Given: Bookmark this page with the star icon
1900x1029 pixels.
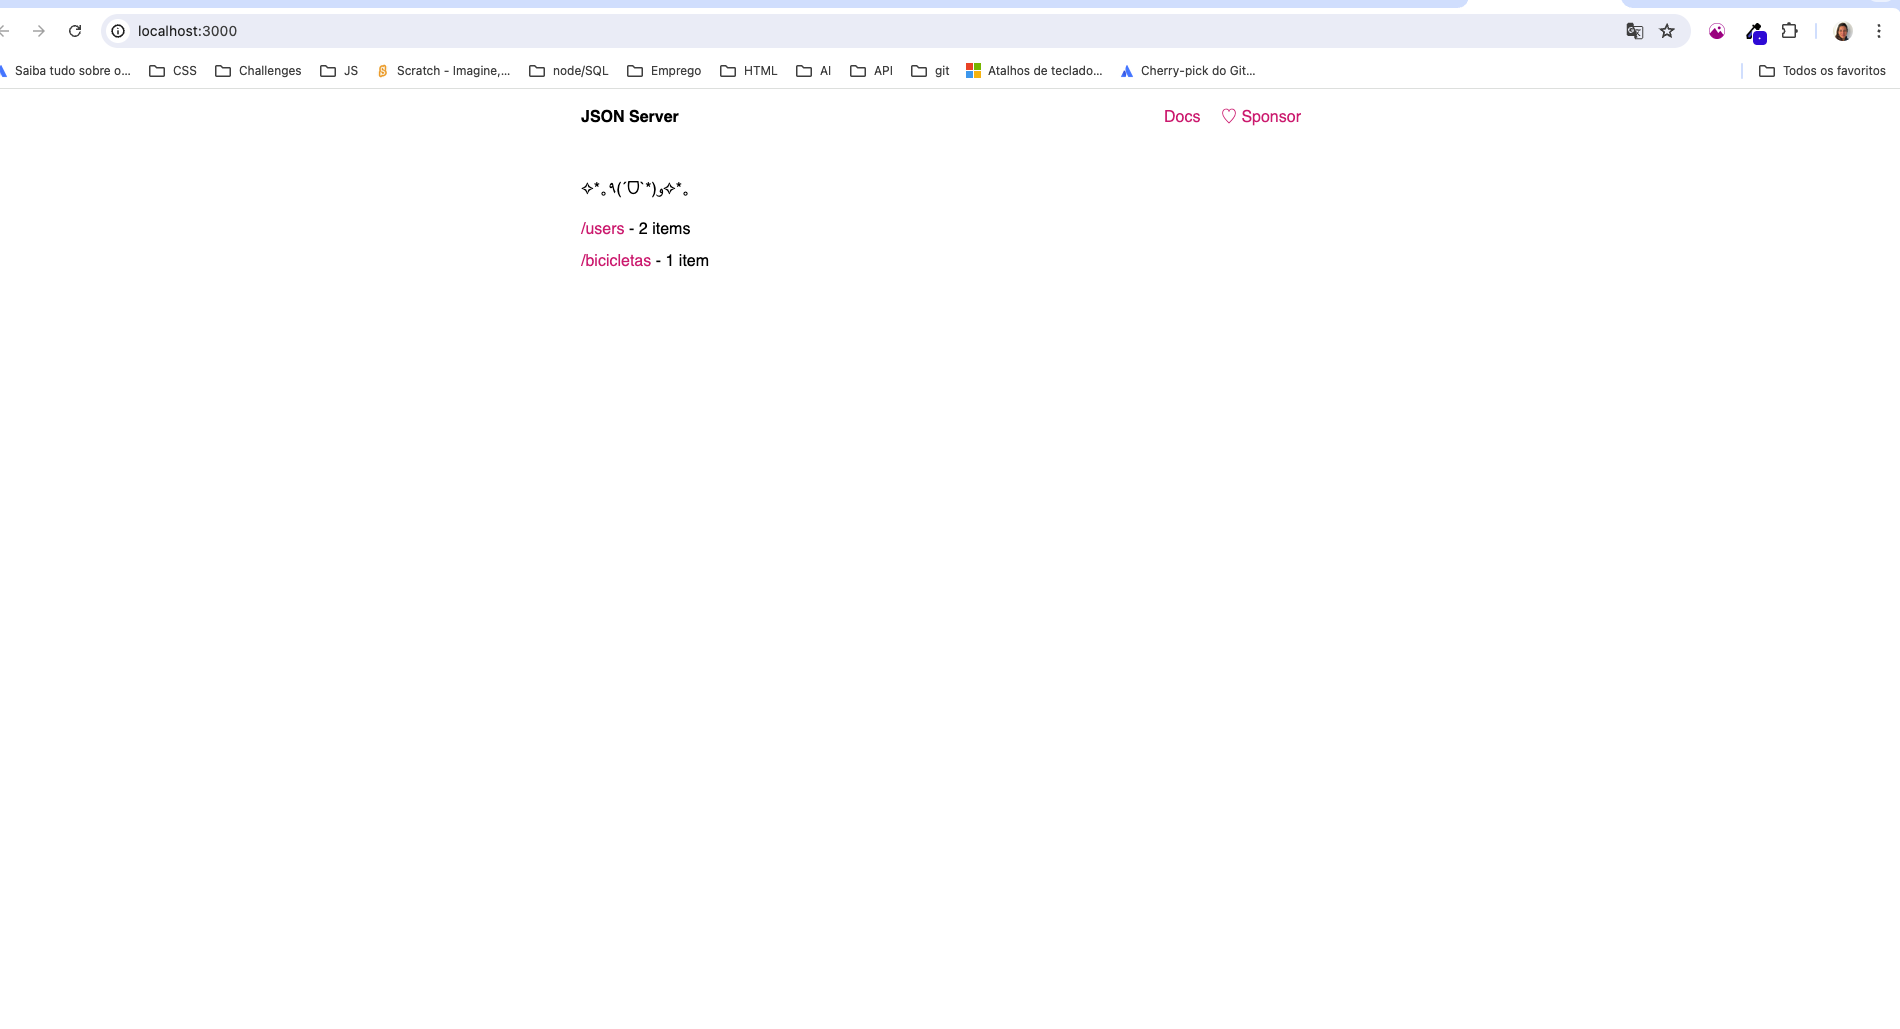Looking at the screenshot, I should (1667, 31).
